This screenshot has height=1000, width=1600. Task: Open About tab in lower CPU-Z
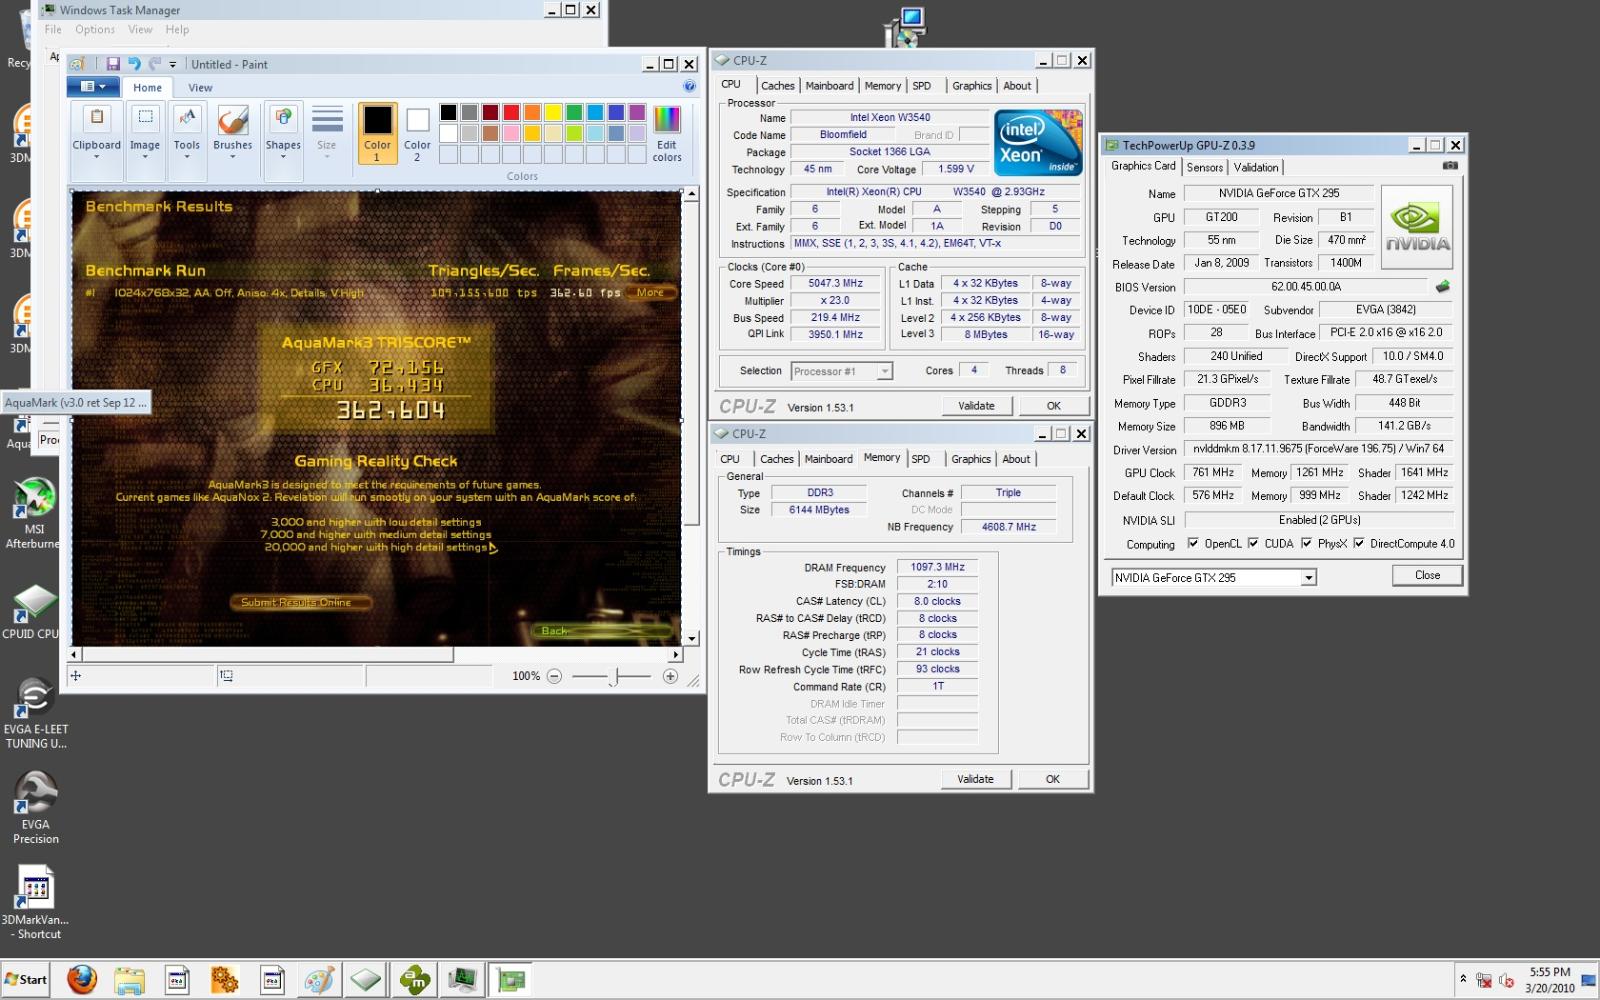coord(1017,459)
